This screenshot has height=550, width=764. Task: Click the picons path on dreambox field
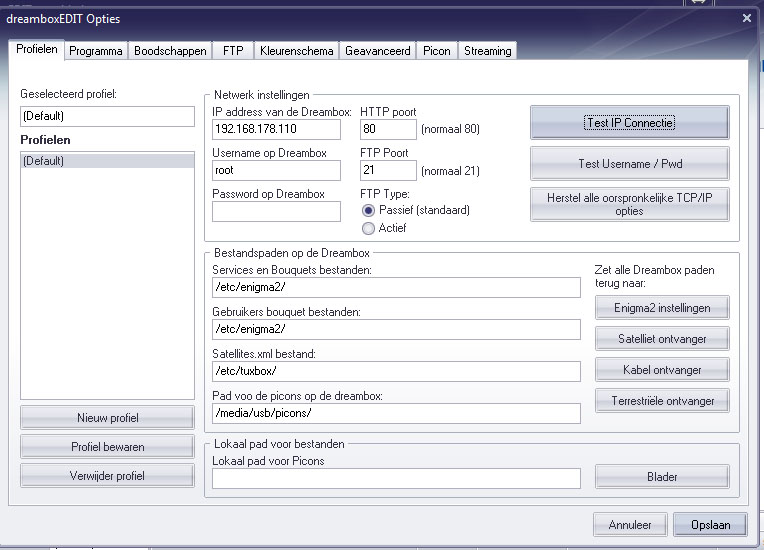[396, 413]
